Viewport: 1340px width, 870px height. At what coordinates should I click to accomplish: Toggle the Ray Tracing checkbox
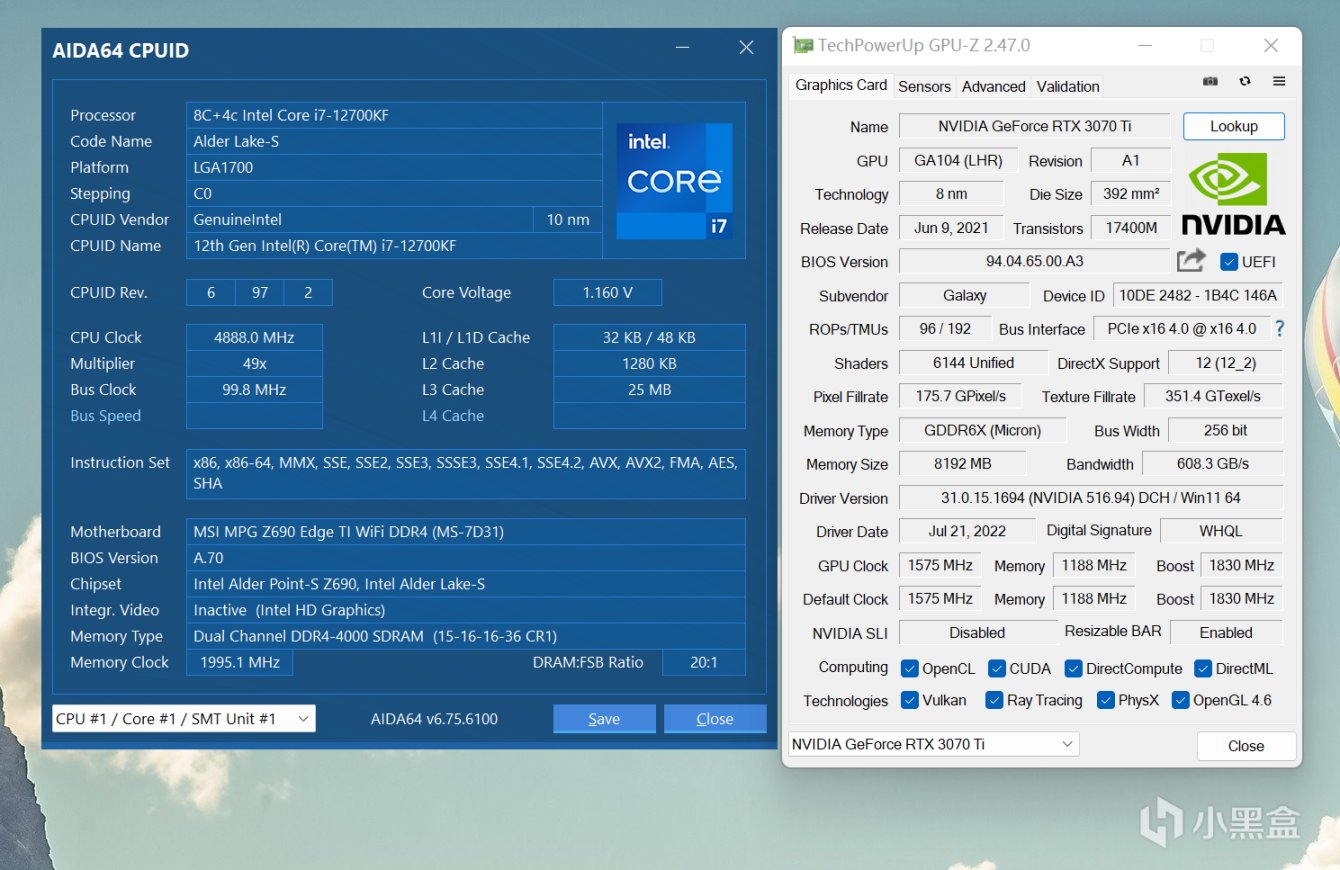(994, 700)
